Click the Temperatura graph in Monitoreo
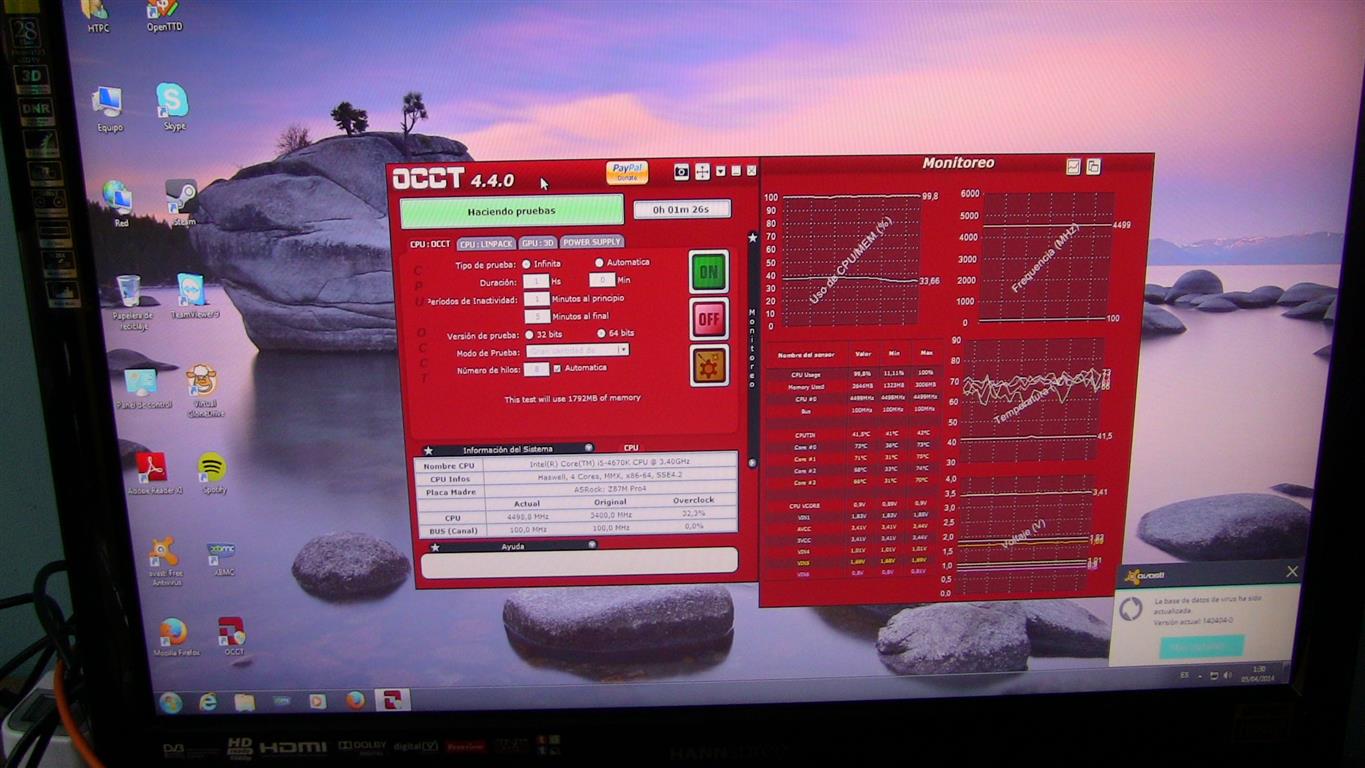Image resolution: width=1365 pixels, height=768 pixels. coord(1033,401)
